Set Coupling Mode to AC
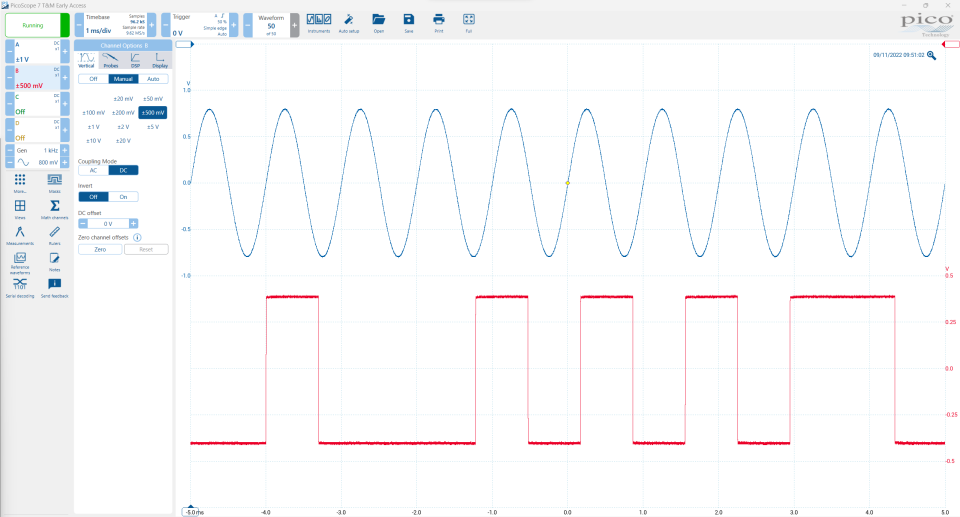 click(93, 170)
